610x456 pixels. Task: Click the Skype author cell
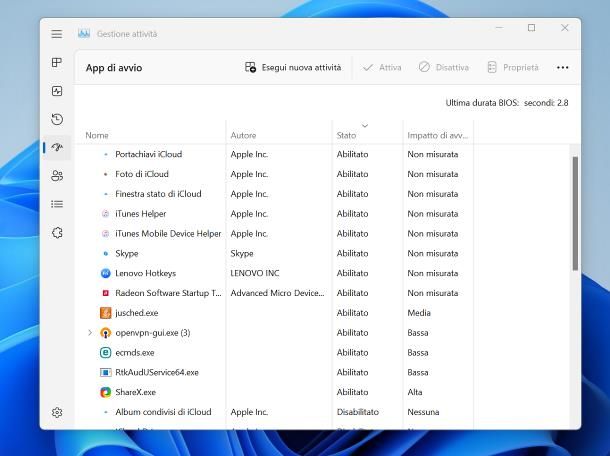click(x=242, y=253)
